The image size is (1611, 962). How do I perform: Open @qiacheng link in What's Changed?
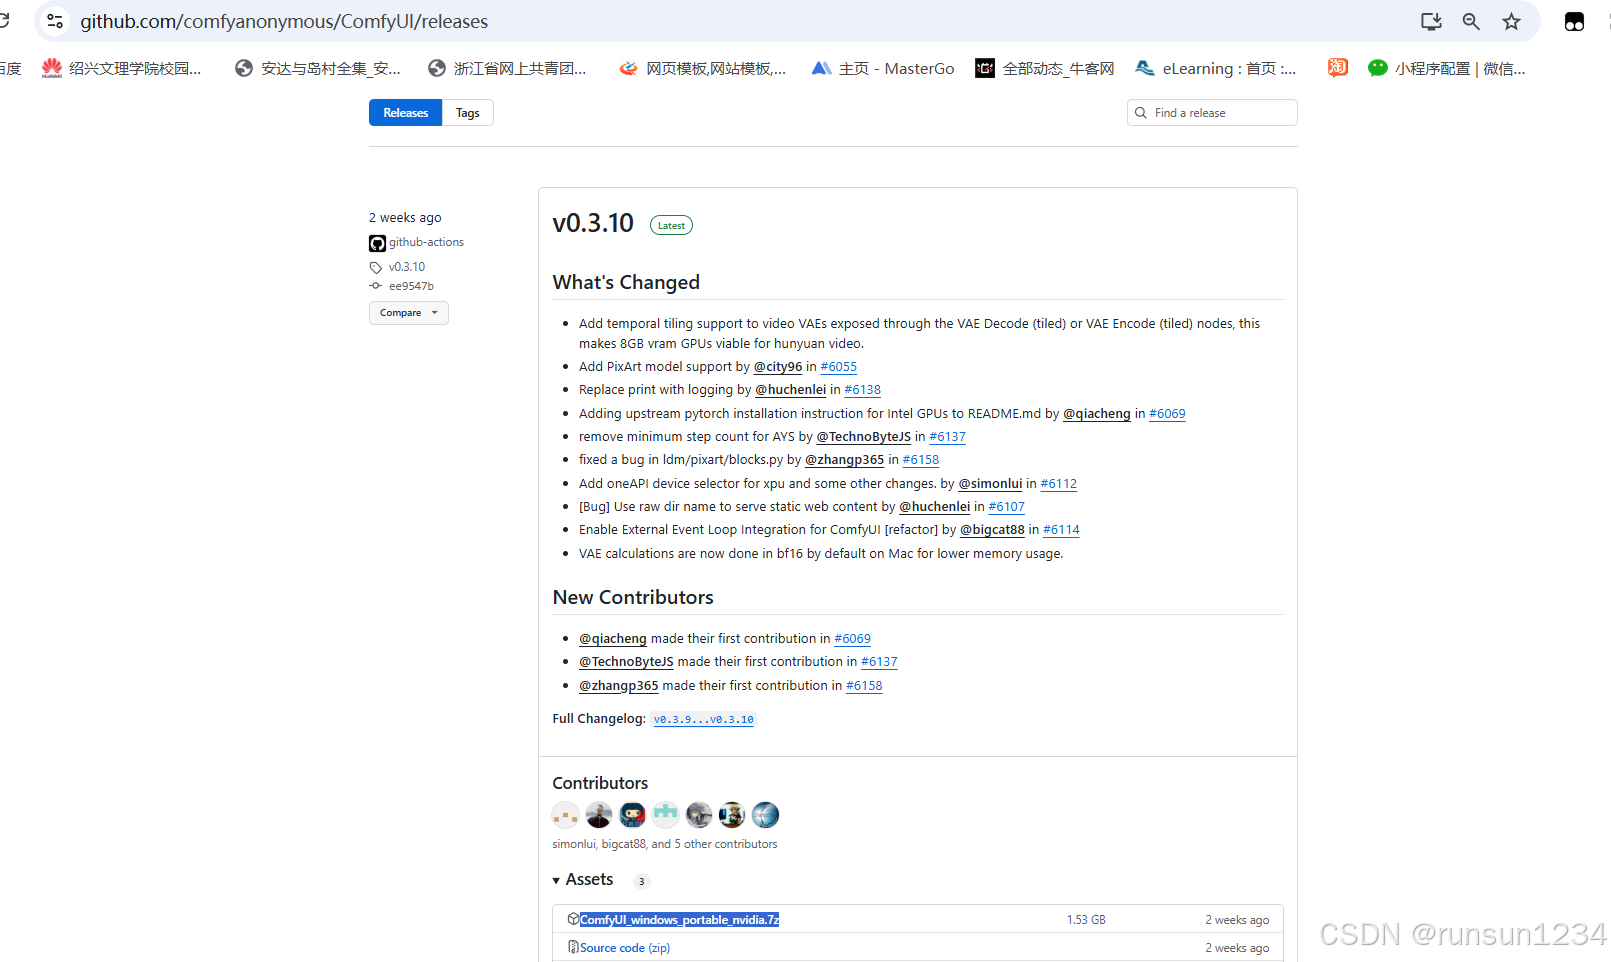tap(1097, 414)
